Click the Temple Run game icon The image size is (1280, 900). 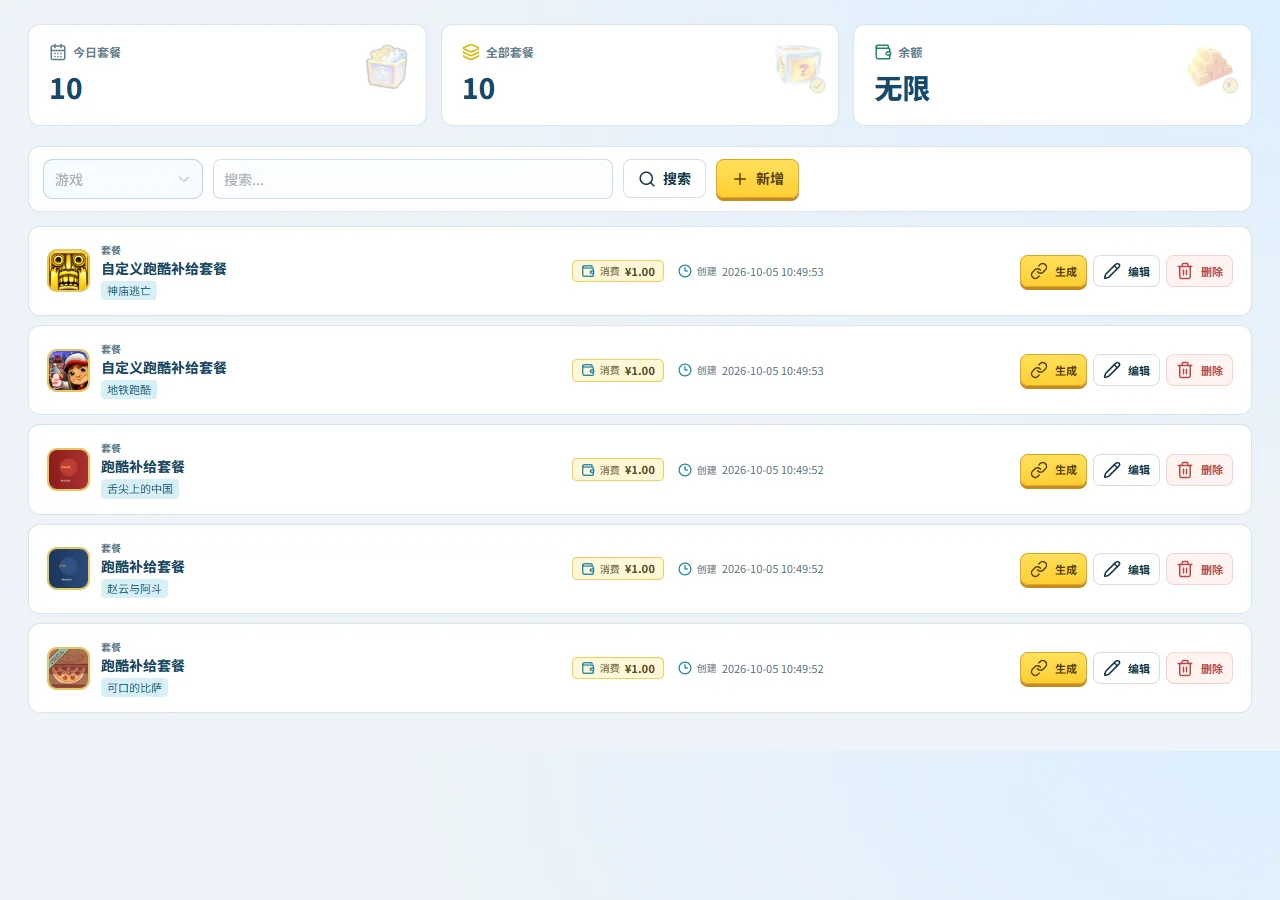pyautogui.click(x=68, y=270)
